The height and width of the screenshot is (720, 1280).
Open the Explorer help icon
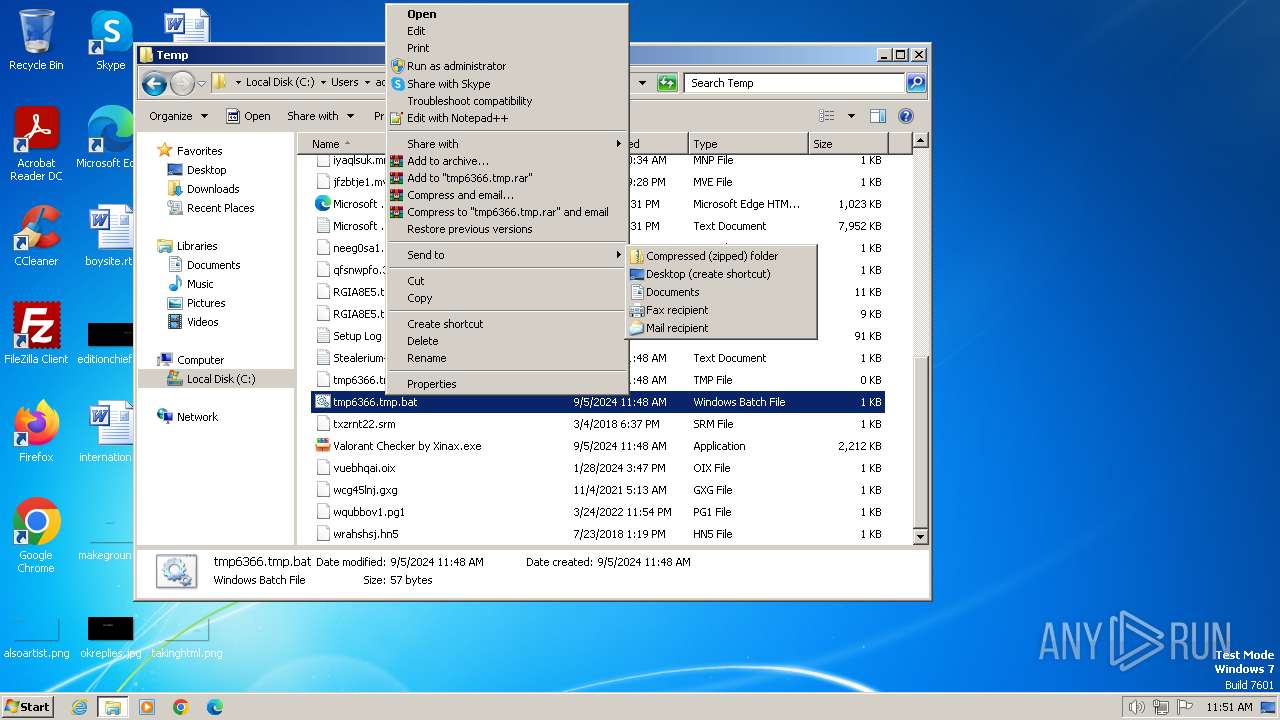pos(905,116)
